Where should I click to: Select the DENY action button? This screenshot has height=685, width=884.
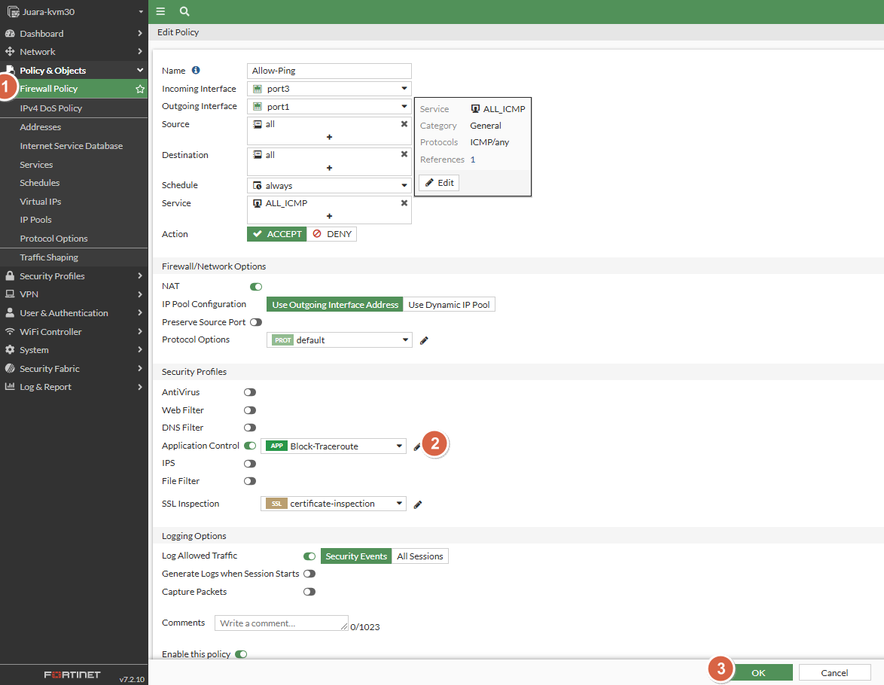pyautogui.click(x=332, y=234)
